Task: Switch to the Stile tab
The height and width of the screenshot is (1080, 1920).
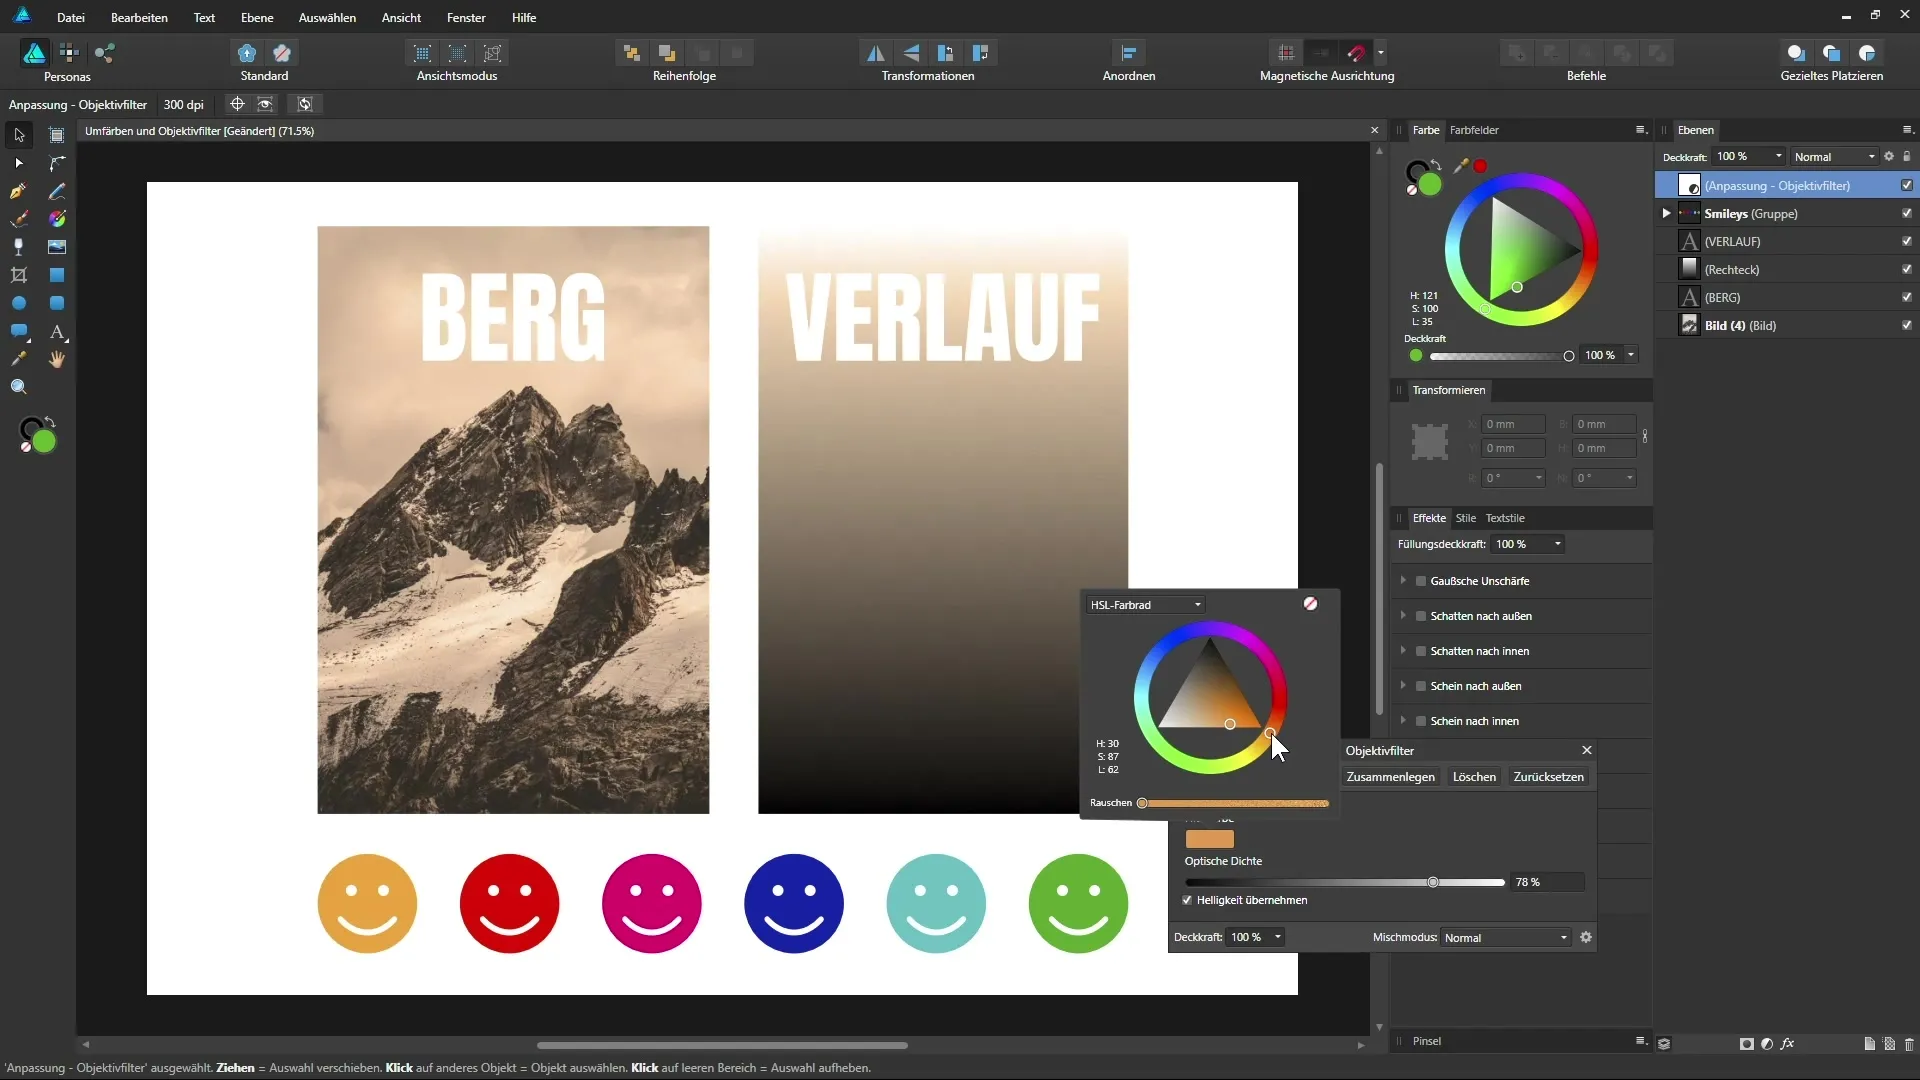Action: coord(1465,518)
